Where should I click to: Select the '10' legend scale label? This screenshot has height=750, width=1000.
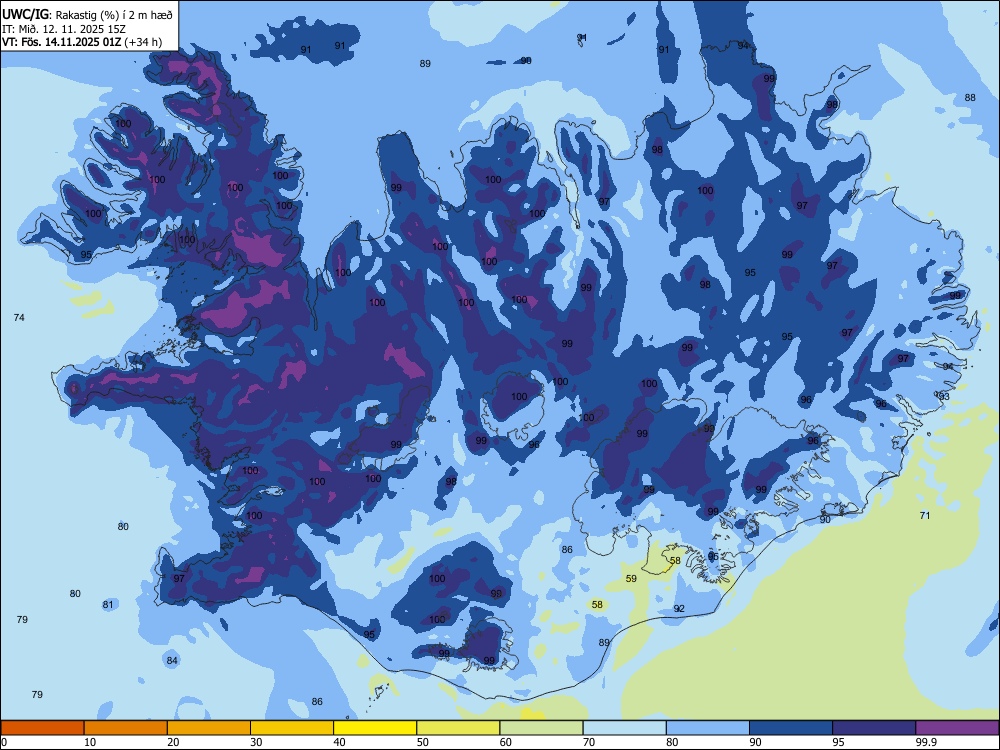click(x=90, y=742)
